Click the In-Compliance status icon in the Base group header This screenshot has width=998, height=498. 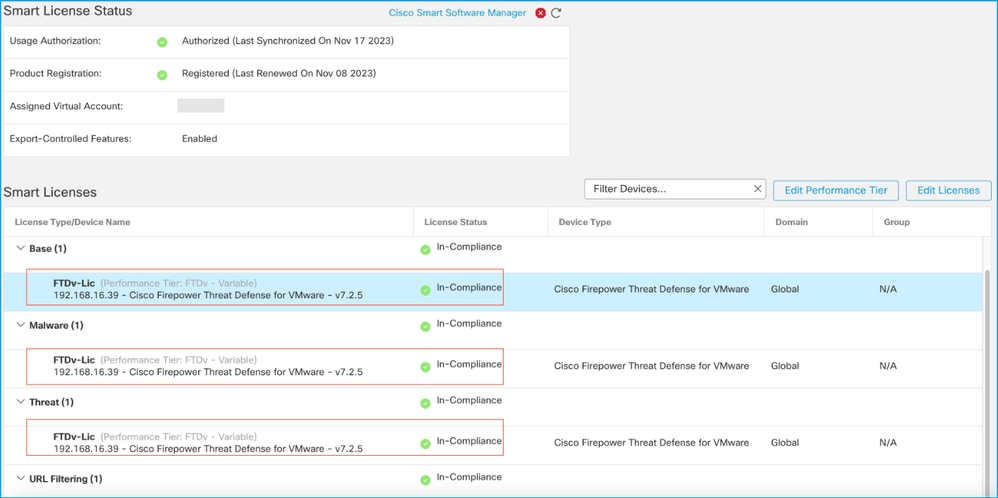[425, 250]
